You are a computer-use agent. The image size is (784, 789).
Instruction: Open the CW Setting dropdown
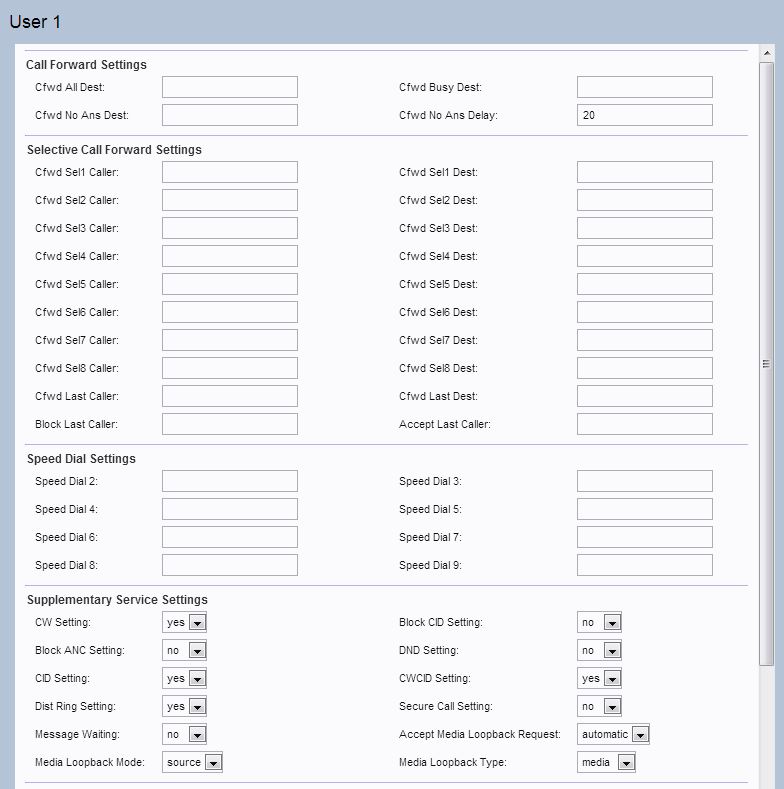[184, 622]
